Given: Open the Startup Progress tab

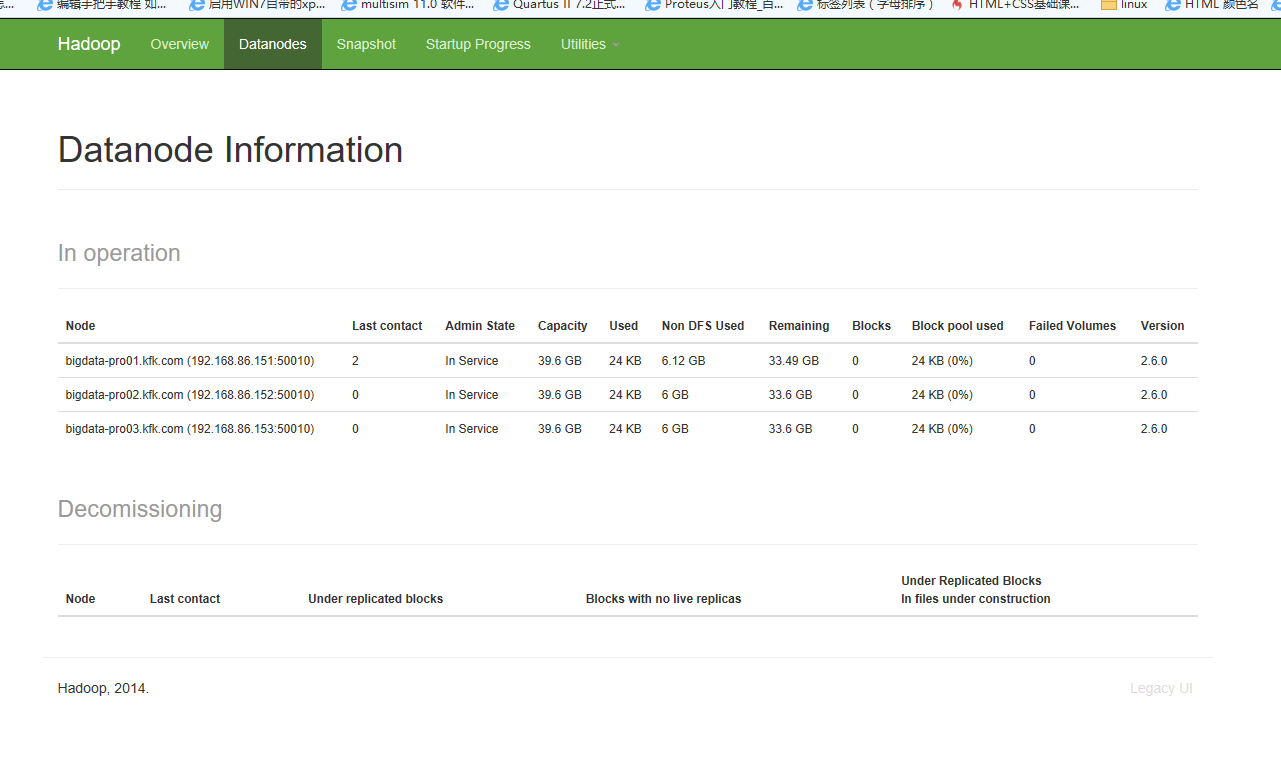Looking at the screenshot, I should click(x=478, y=44).
